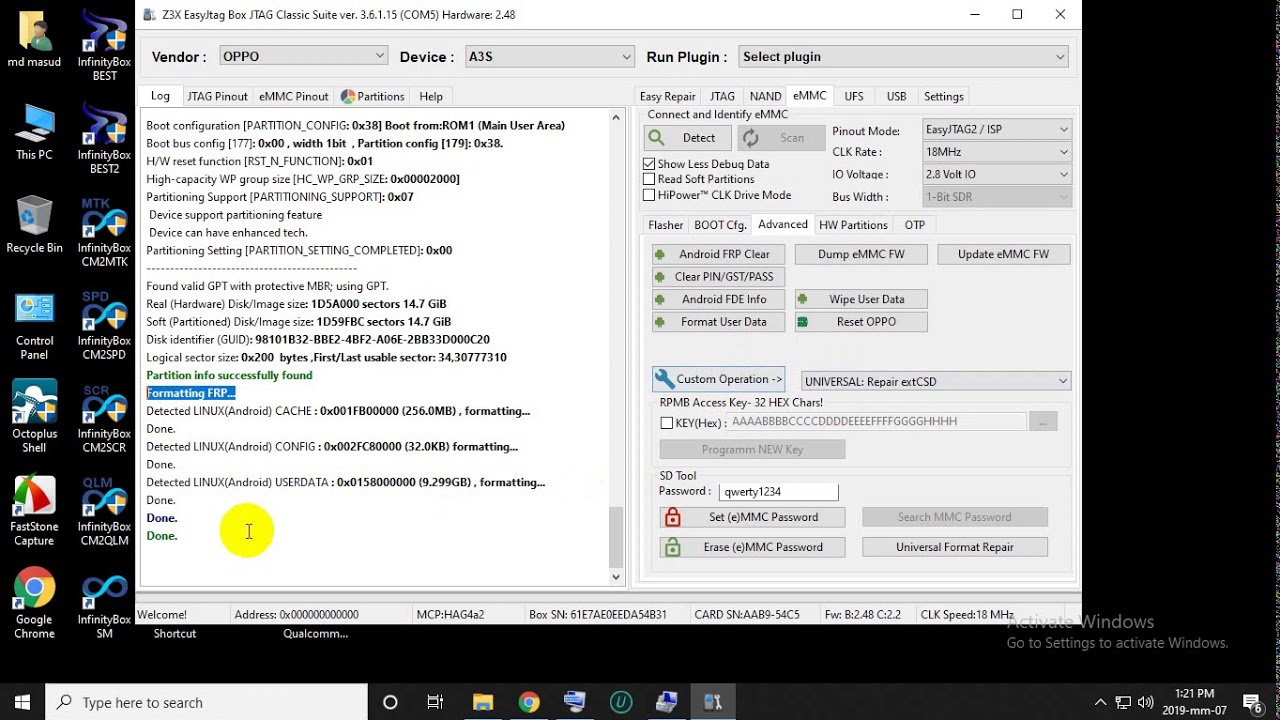Open InfinityBox BEST desktop shortcut
Viewport: 1280px width, 720px height.
coord(104,45)
